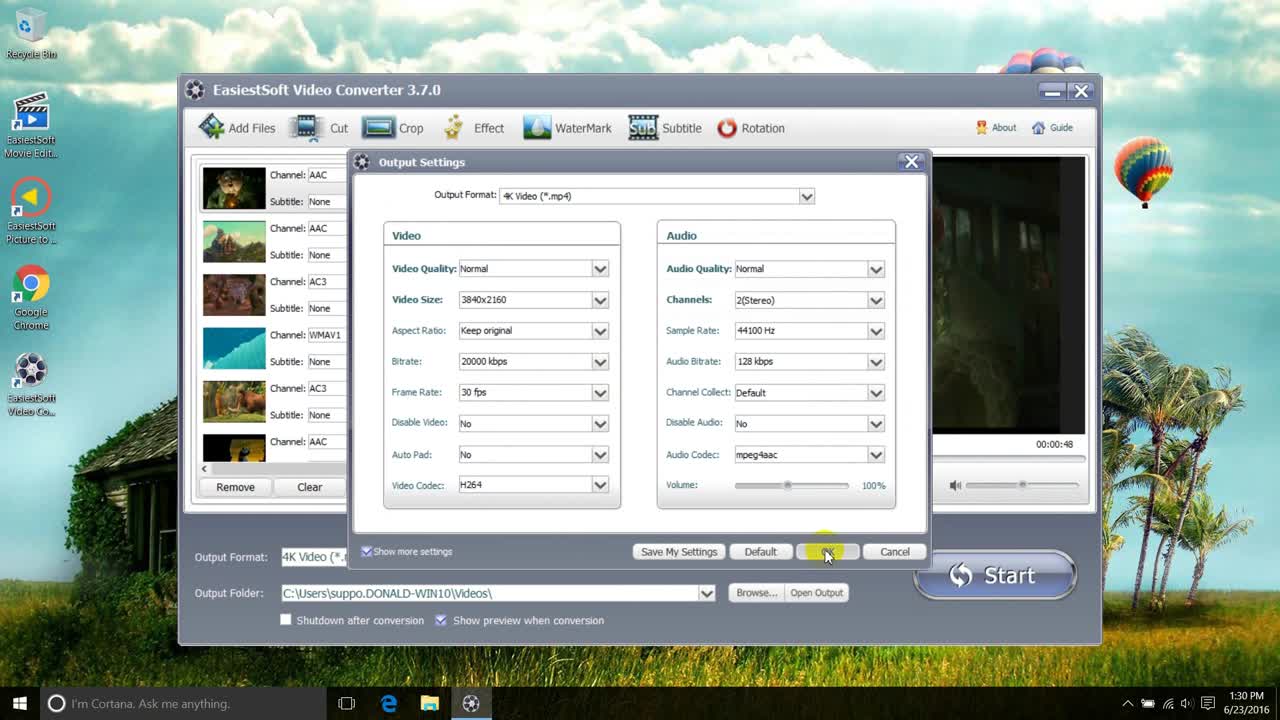Click the Clear button below the file list
The width and height of the screenshot is (1280, 720).
[310, 487]
